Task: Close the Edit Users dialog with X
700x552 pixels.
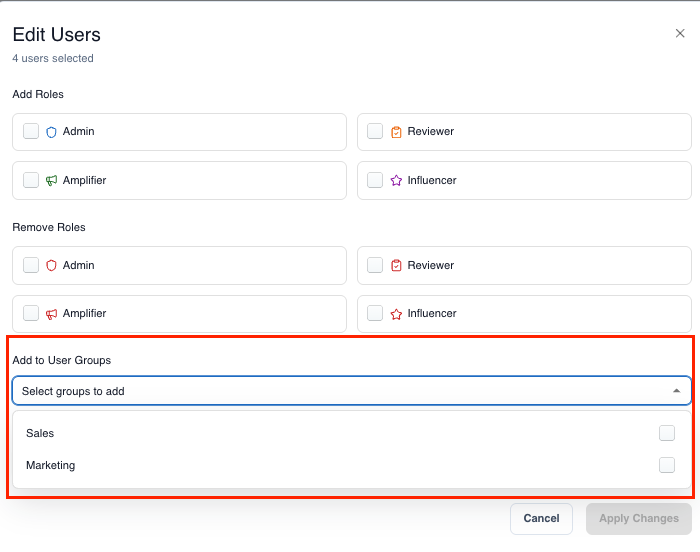Action: pyautogui.click(x=680, y=33)
